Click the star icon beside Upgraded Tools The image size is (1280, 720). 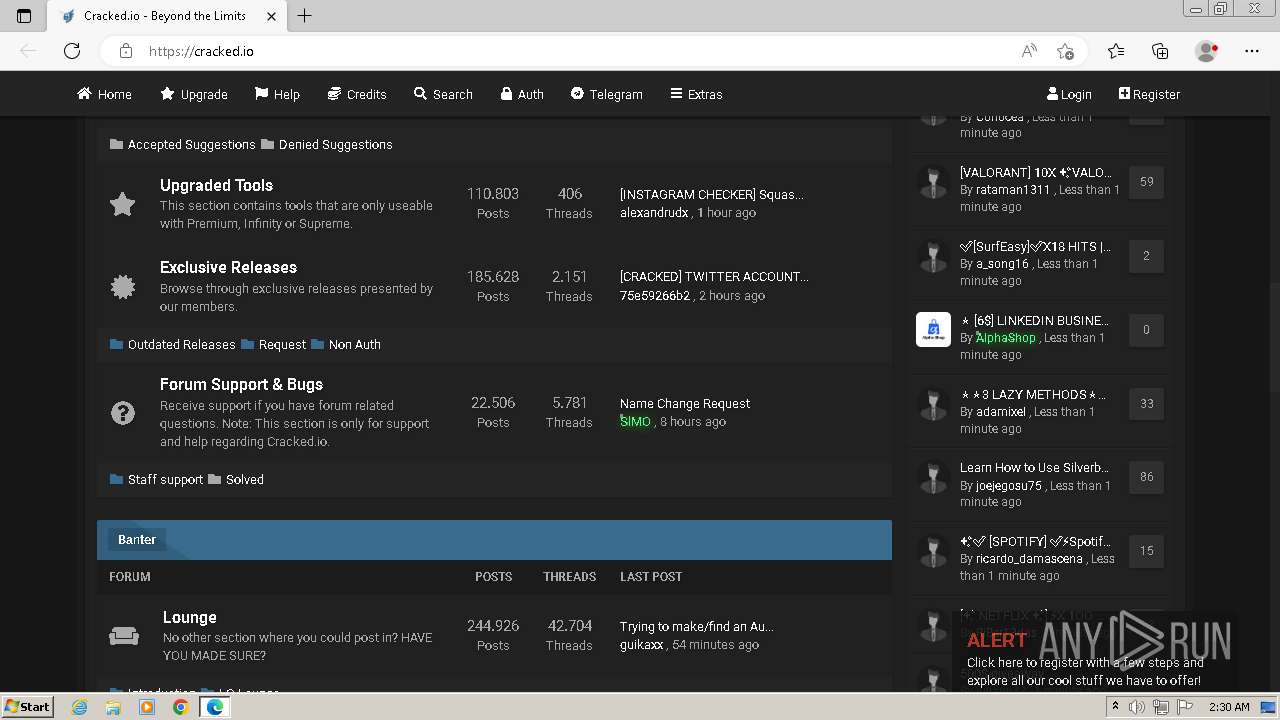click(x=122, y=205)
